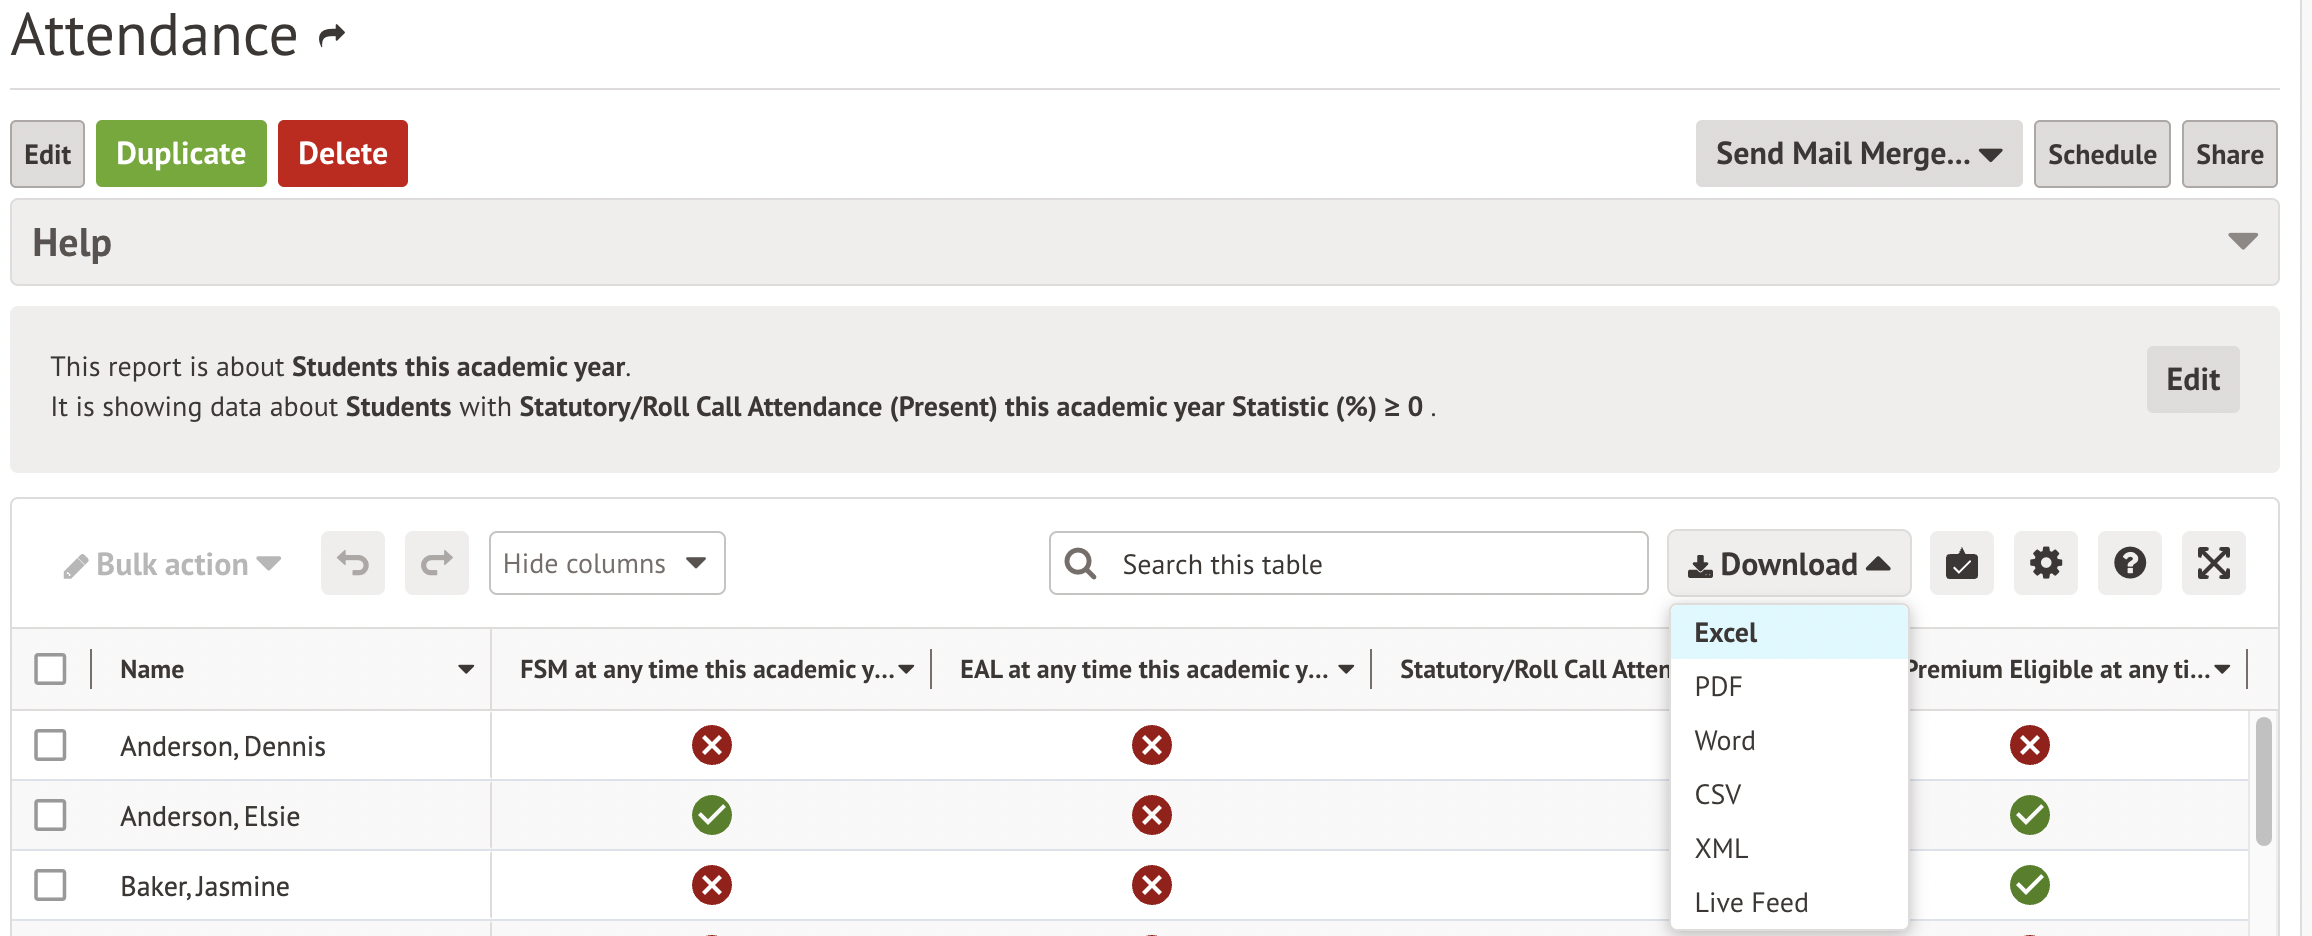Select the Baker, Jasmine row checkbox
This screenshot has width=2312, height=936.
coord(50,885)
